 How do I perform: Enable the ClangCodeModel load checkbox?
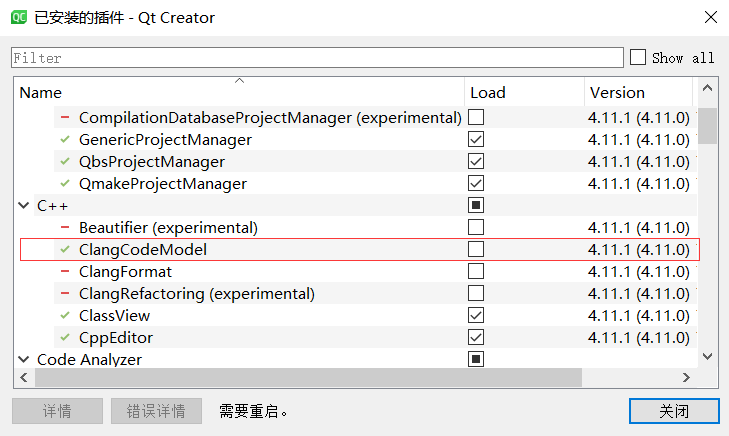coord(476,249)
